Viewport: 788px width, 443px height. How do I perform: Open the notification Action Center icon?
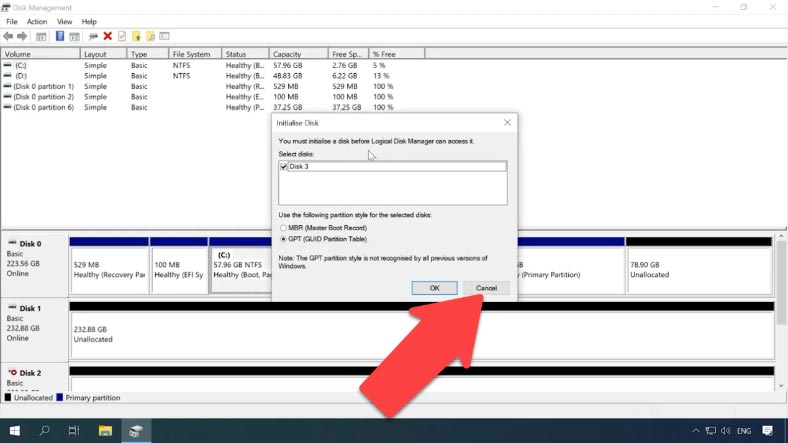767,430
